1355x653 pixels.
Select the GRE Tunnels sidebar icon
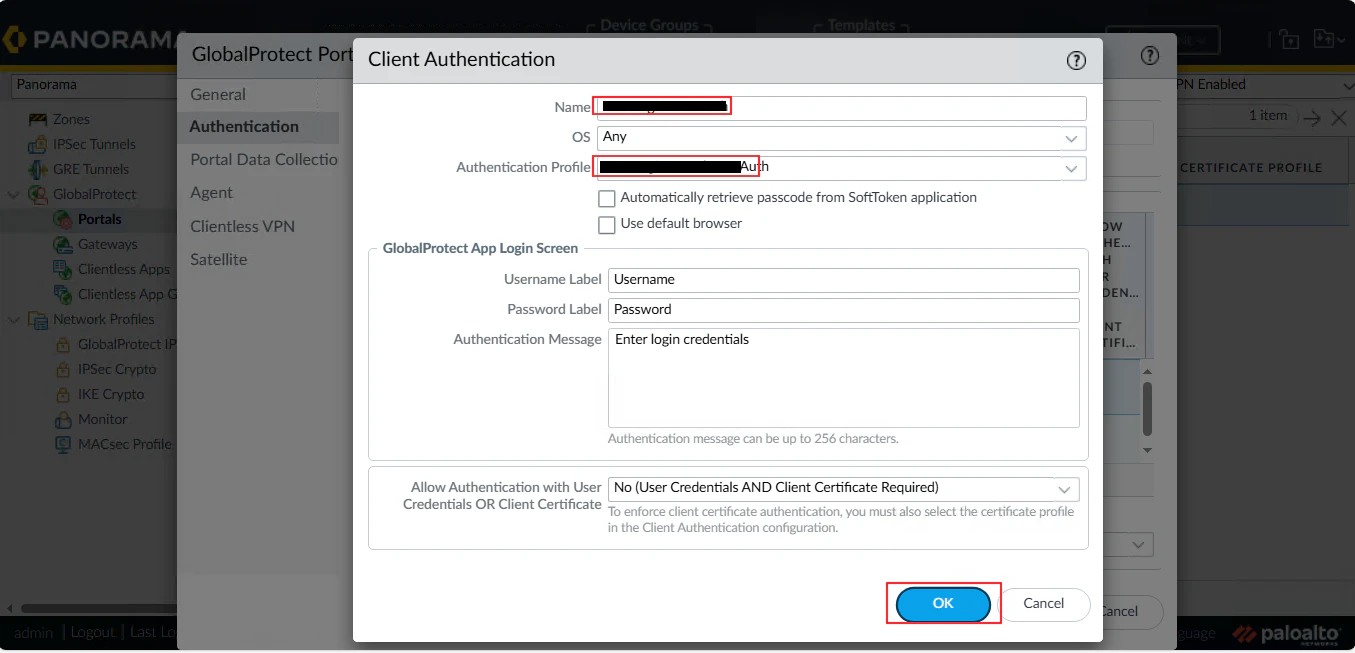[x=38, y=169]
